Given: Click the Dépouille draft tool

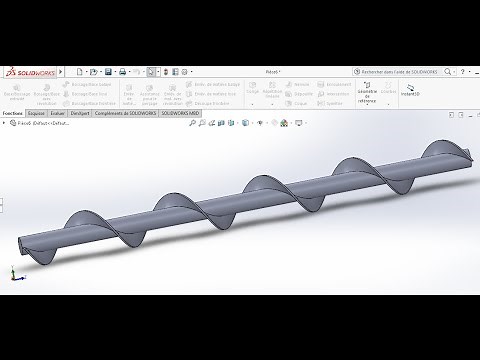Looking at the screenshot, I should coord(299,94).
